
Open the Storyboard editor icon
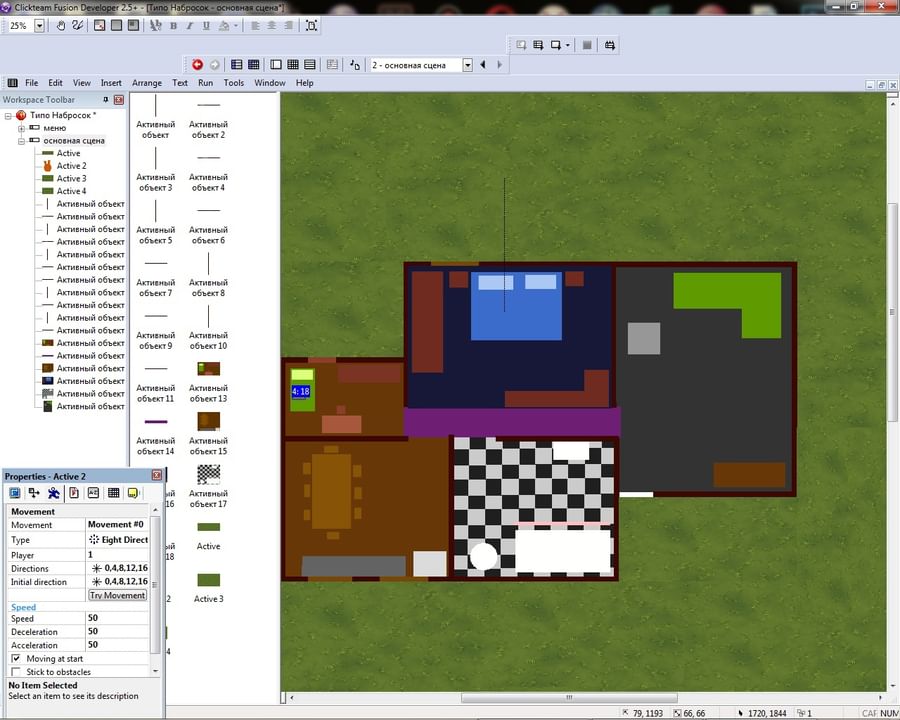tap(236, 65)
